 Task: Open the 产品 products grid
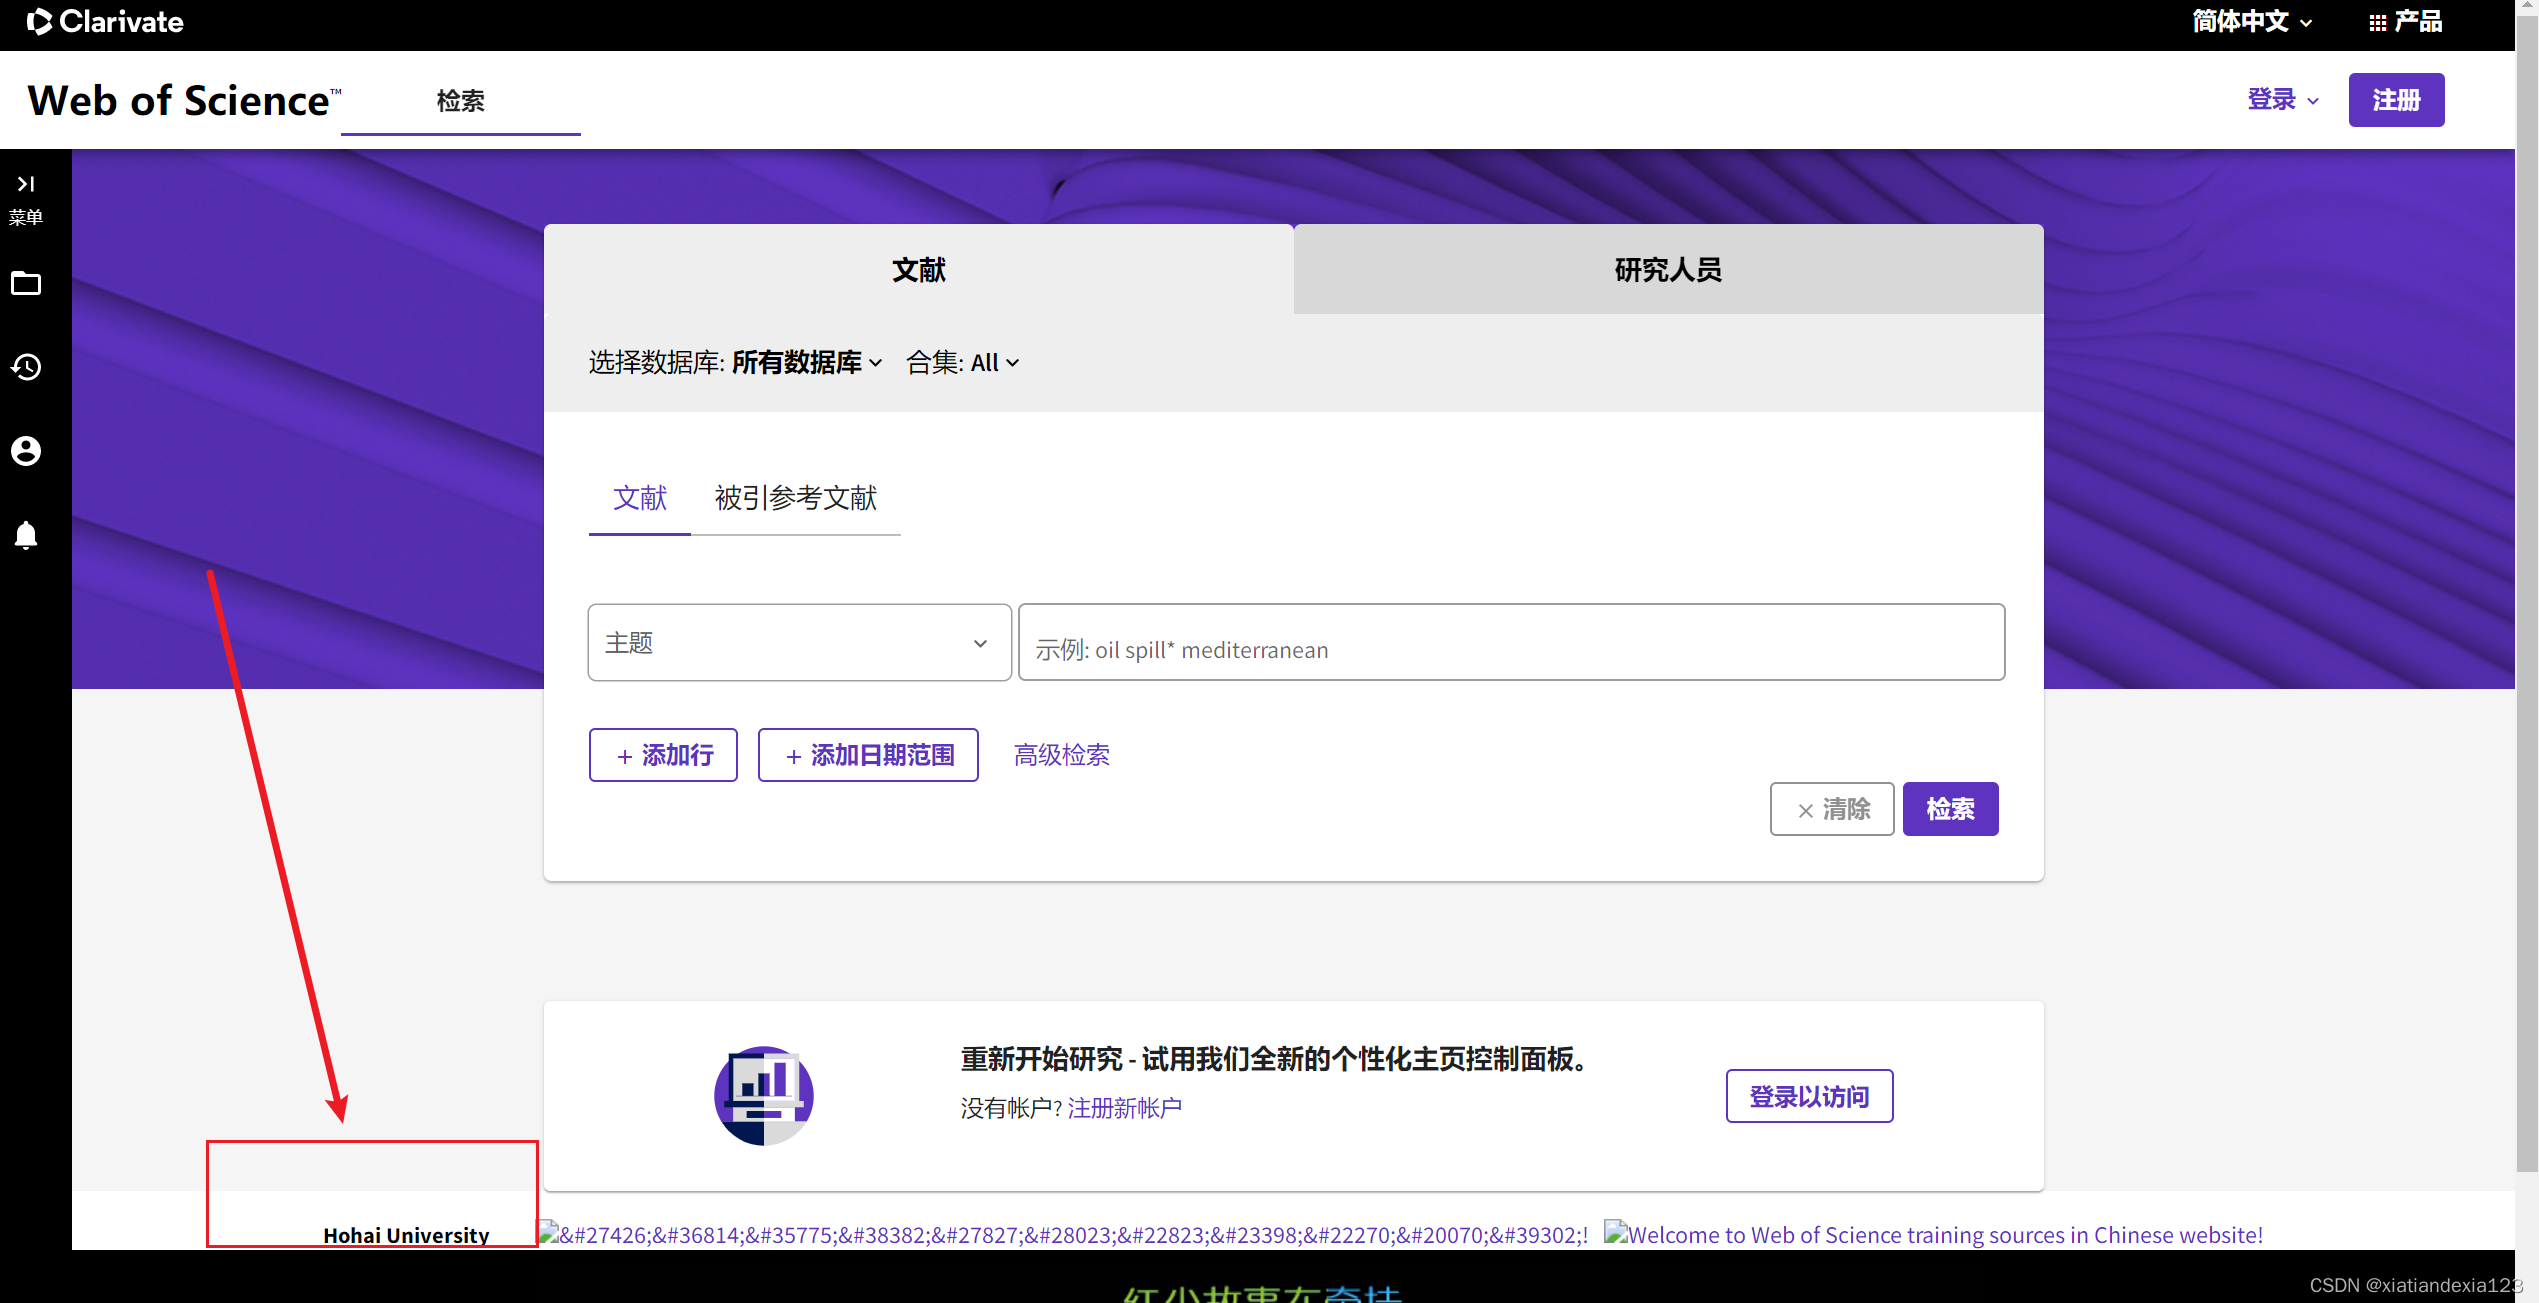(x=2405, y=22)
